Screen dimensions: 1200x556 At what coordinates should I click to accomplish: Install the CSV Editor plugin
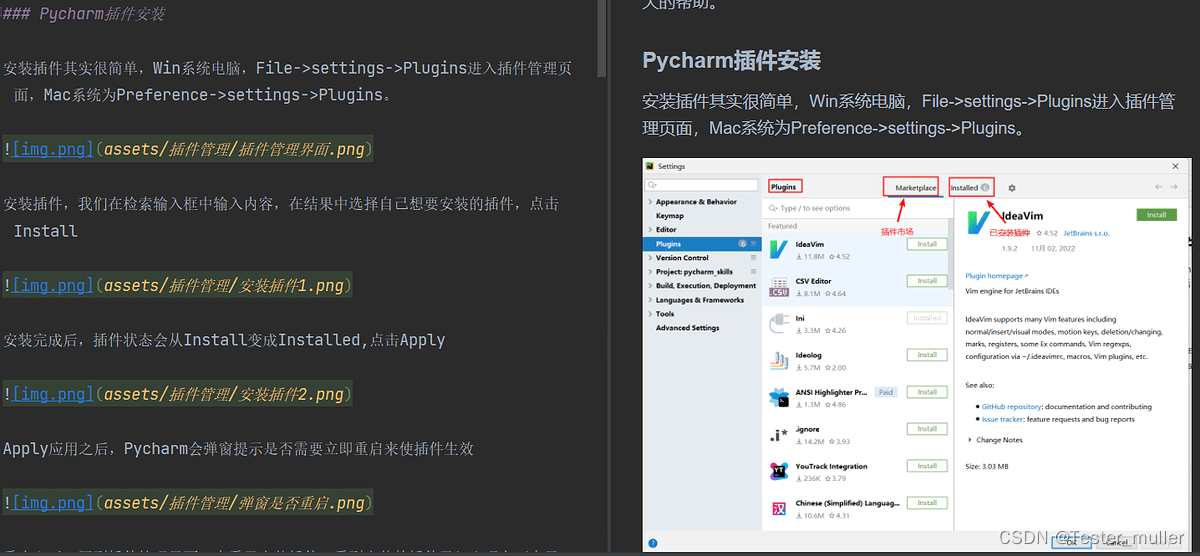[x=927, y=281]
